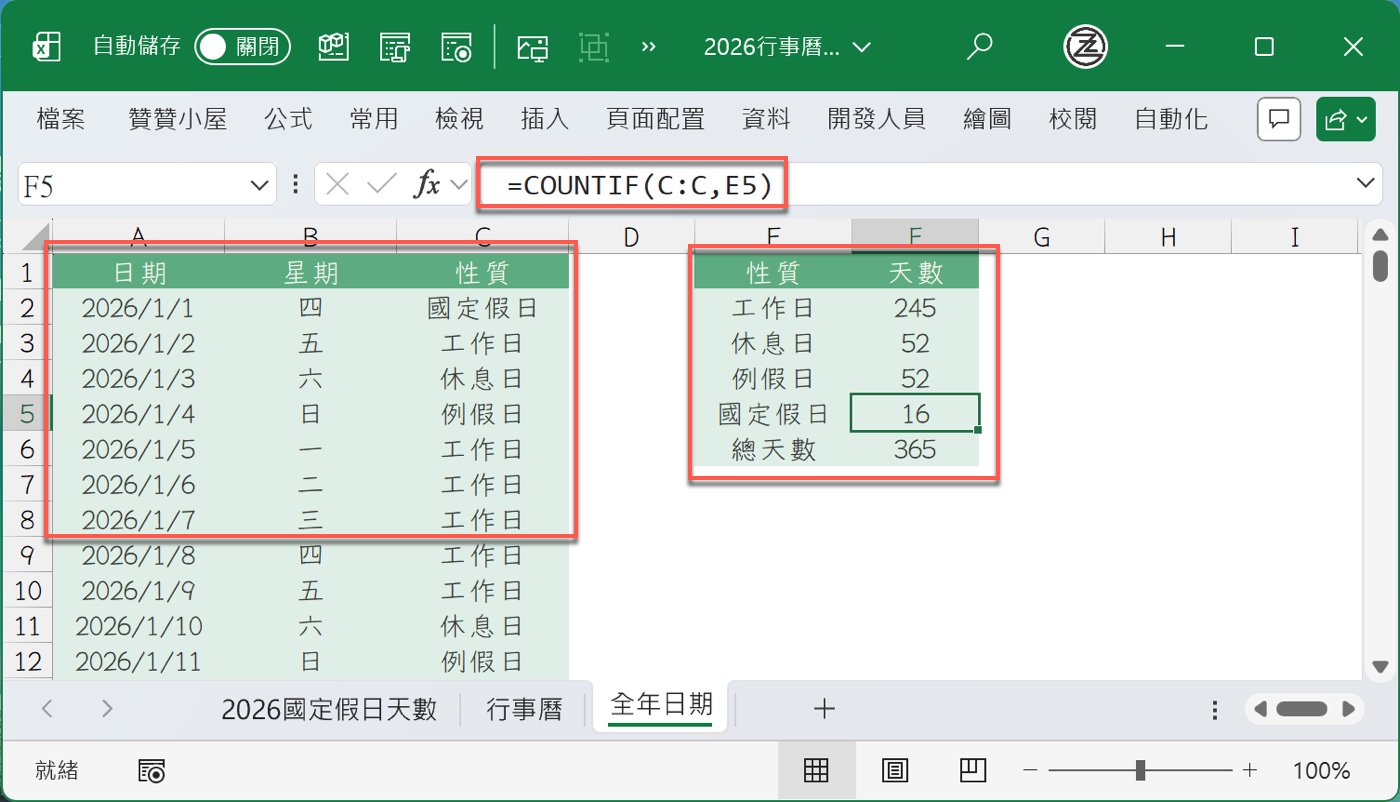This screenshot has height=802, width=1400.
Task: Select Page Break Preview view icon
Action: click(972, 770)
